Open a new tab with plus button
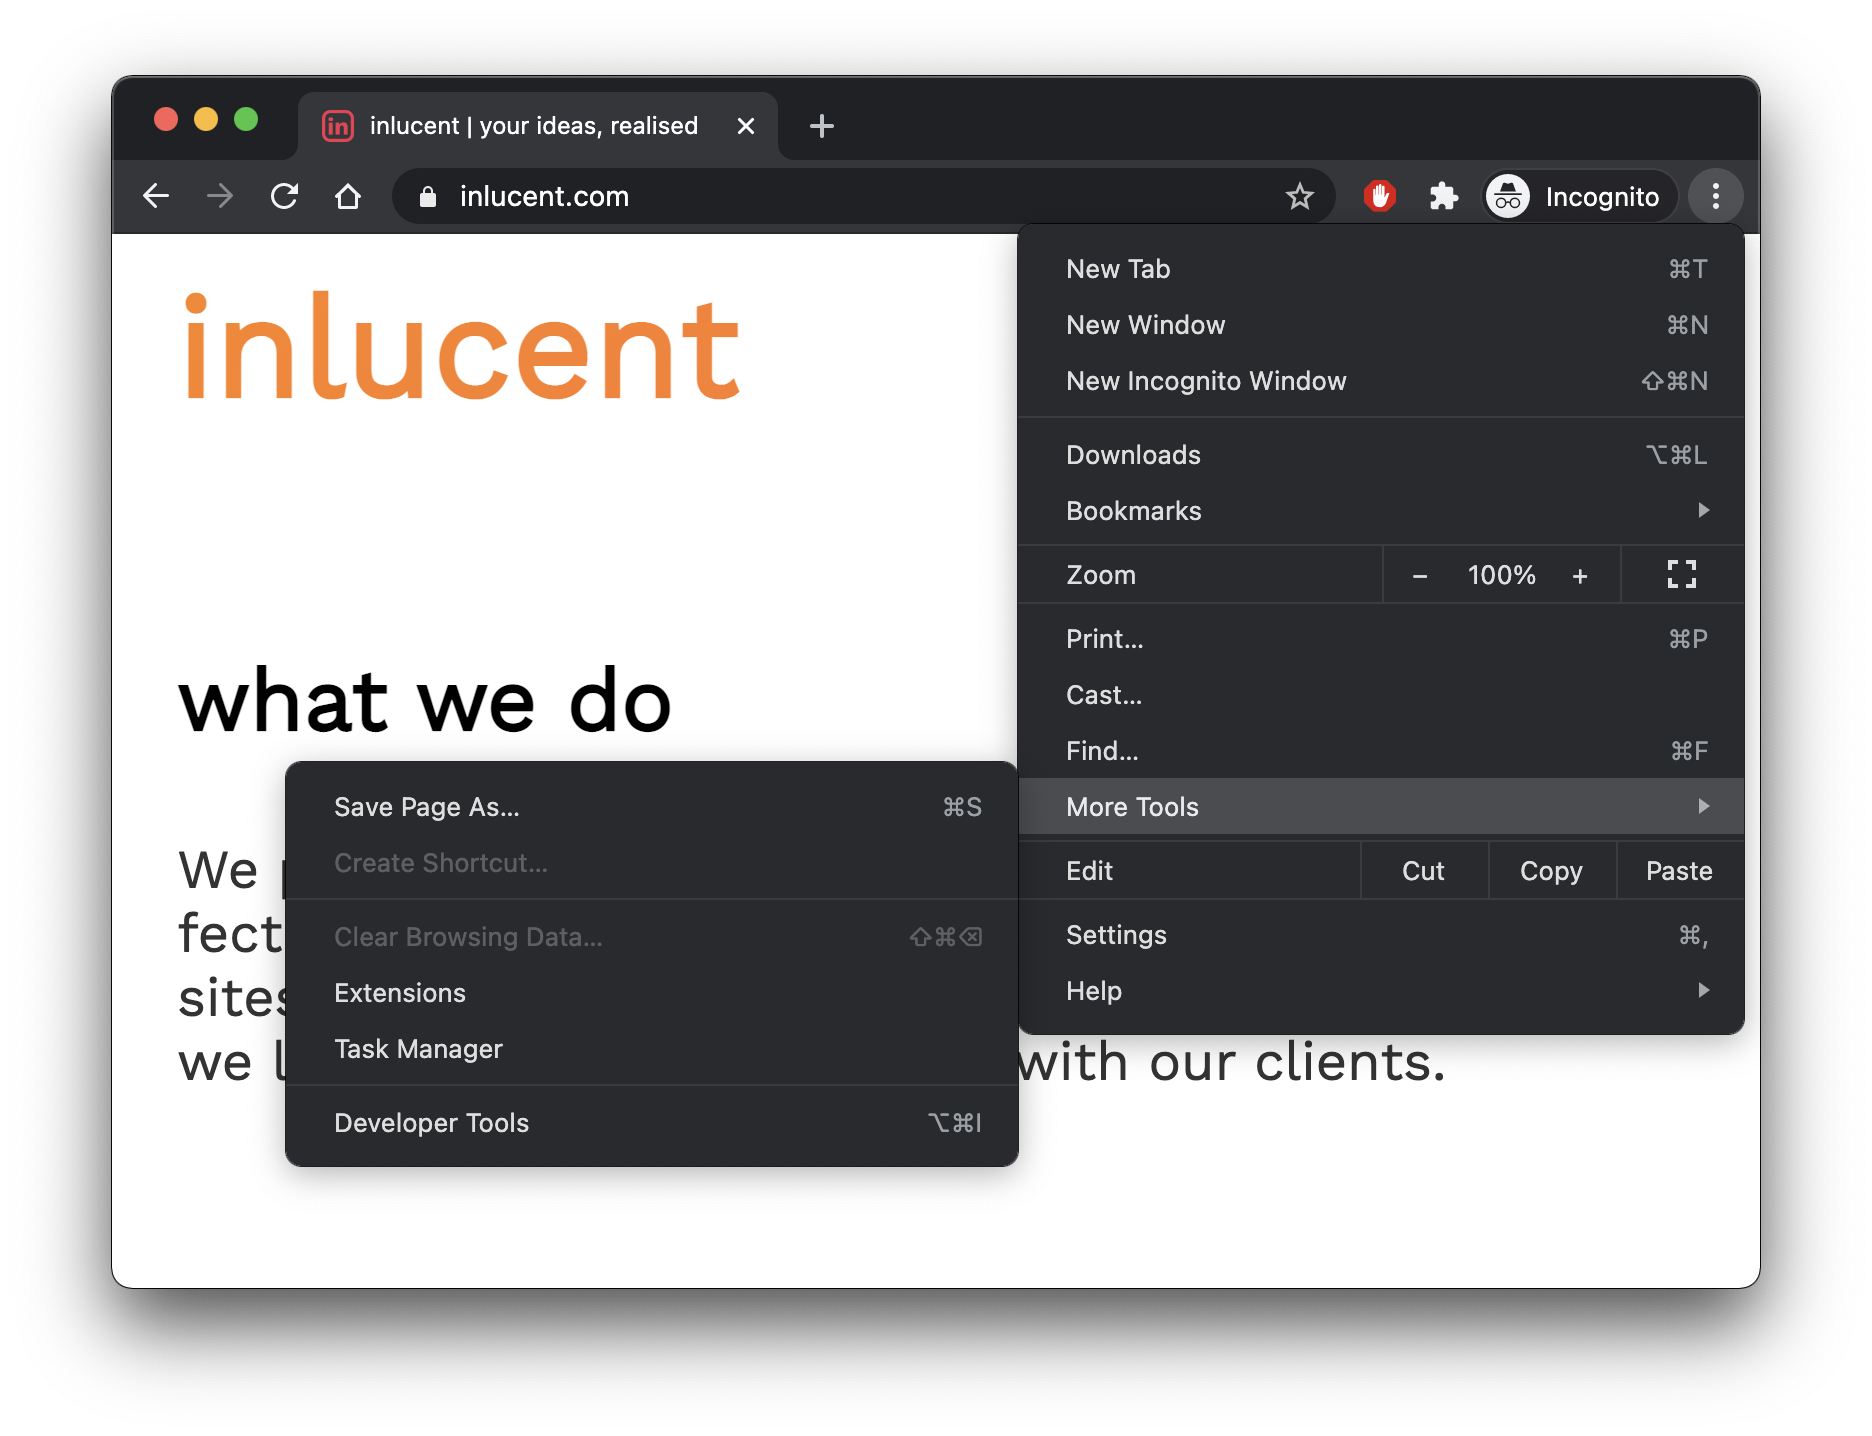This screenshot has height=1436, width=1872. point(821,126)
